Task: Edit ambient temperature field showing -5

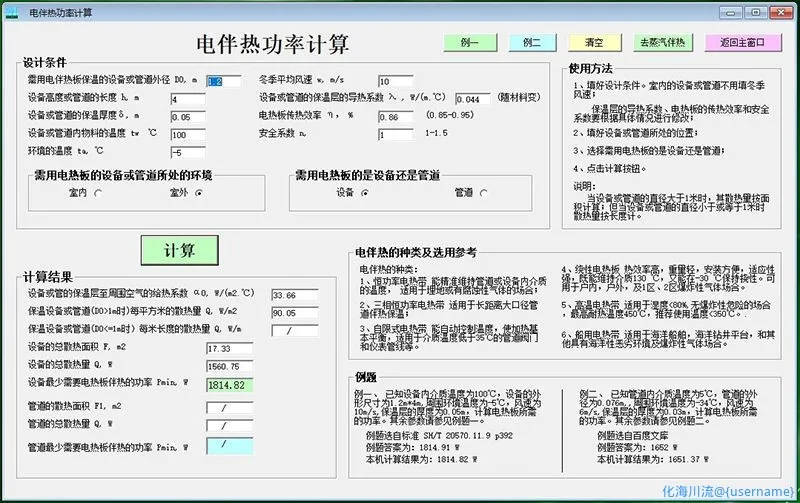Action: 188,153
